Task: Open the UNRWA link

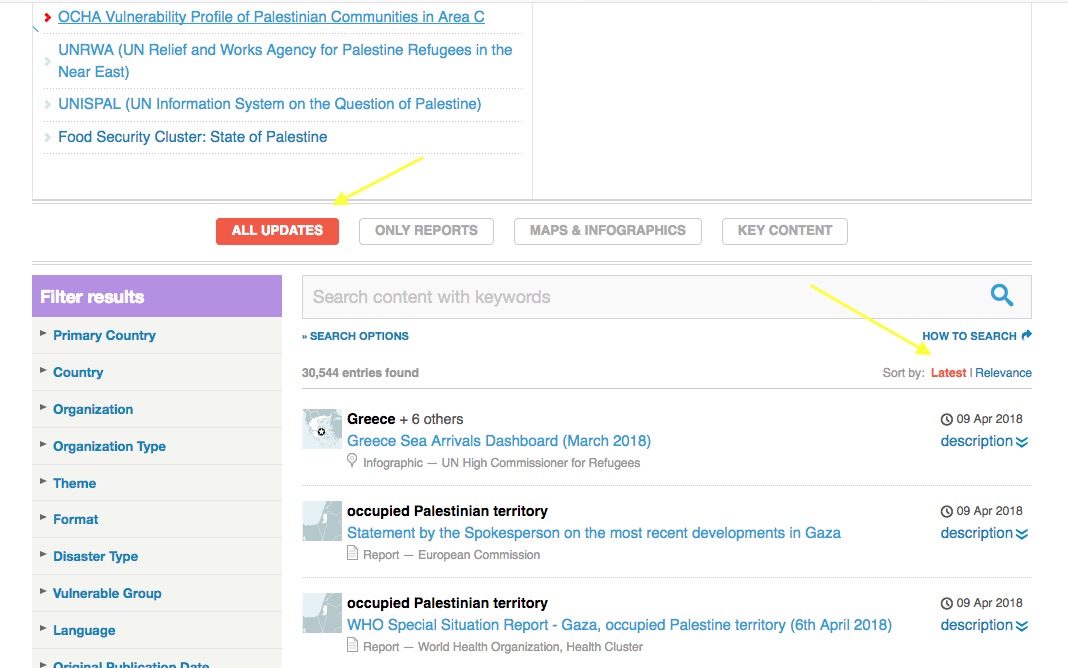Action: pyautogui.click(x=285, y=61)
